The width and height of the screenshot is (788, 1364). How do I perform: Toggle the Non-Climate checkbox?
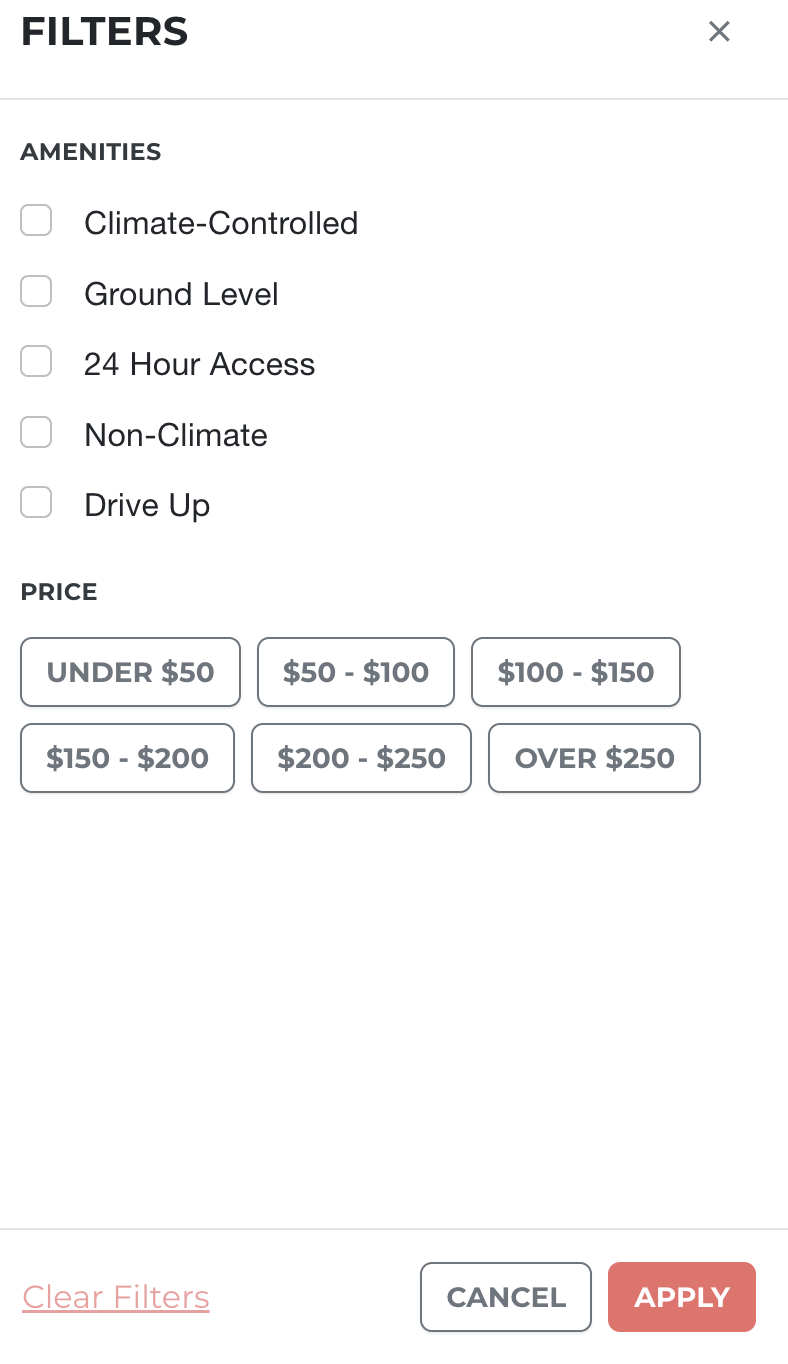[x=37, y=433]
